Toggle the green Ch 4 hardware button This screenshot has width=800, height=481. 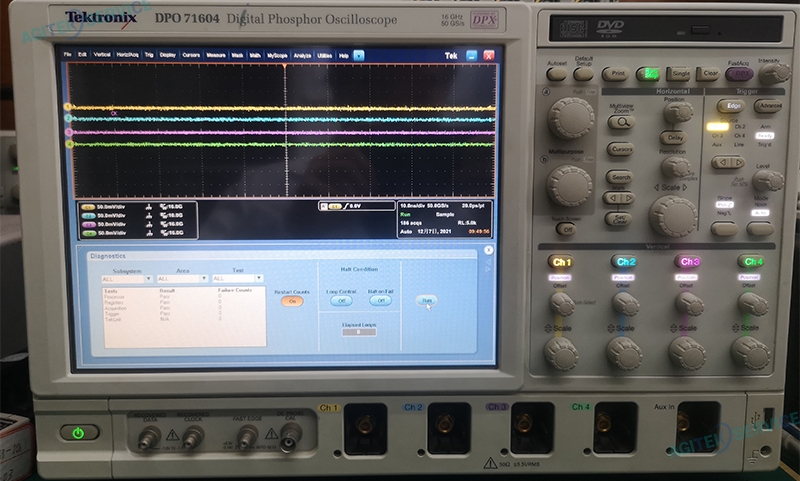click(x=752, y=262)
